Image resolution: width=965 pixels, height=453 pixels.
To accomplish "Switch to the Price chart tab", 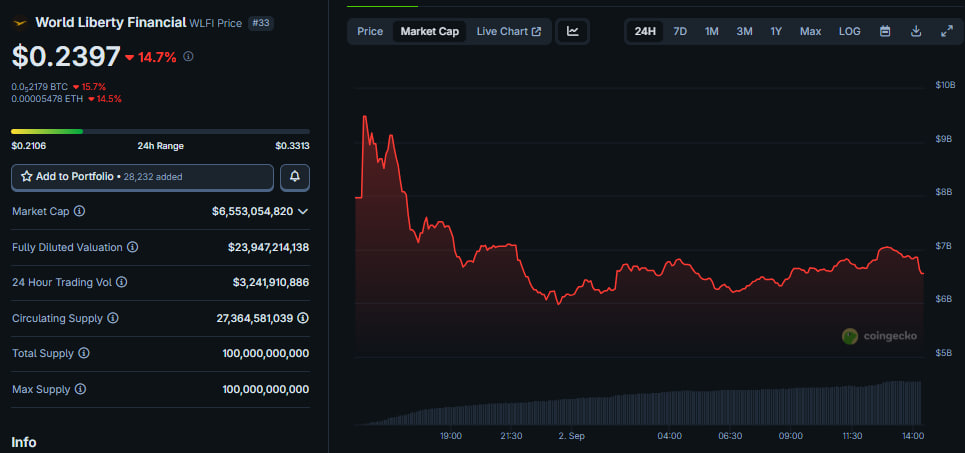I will [370, 31].
